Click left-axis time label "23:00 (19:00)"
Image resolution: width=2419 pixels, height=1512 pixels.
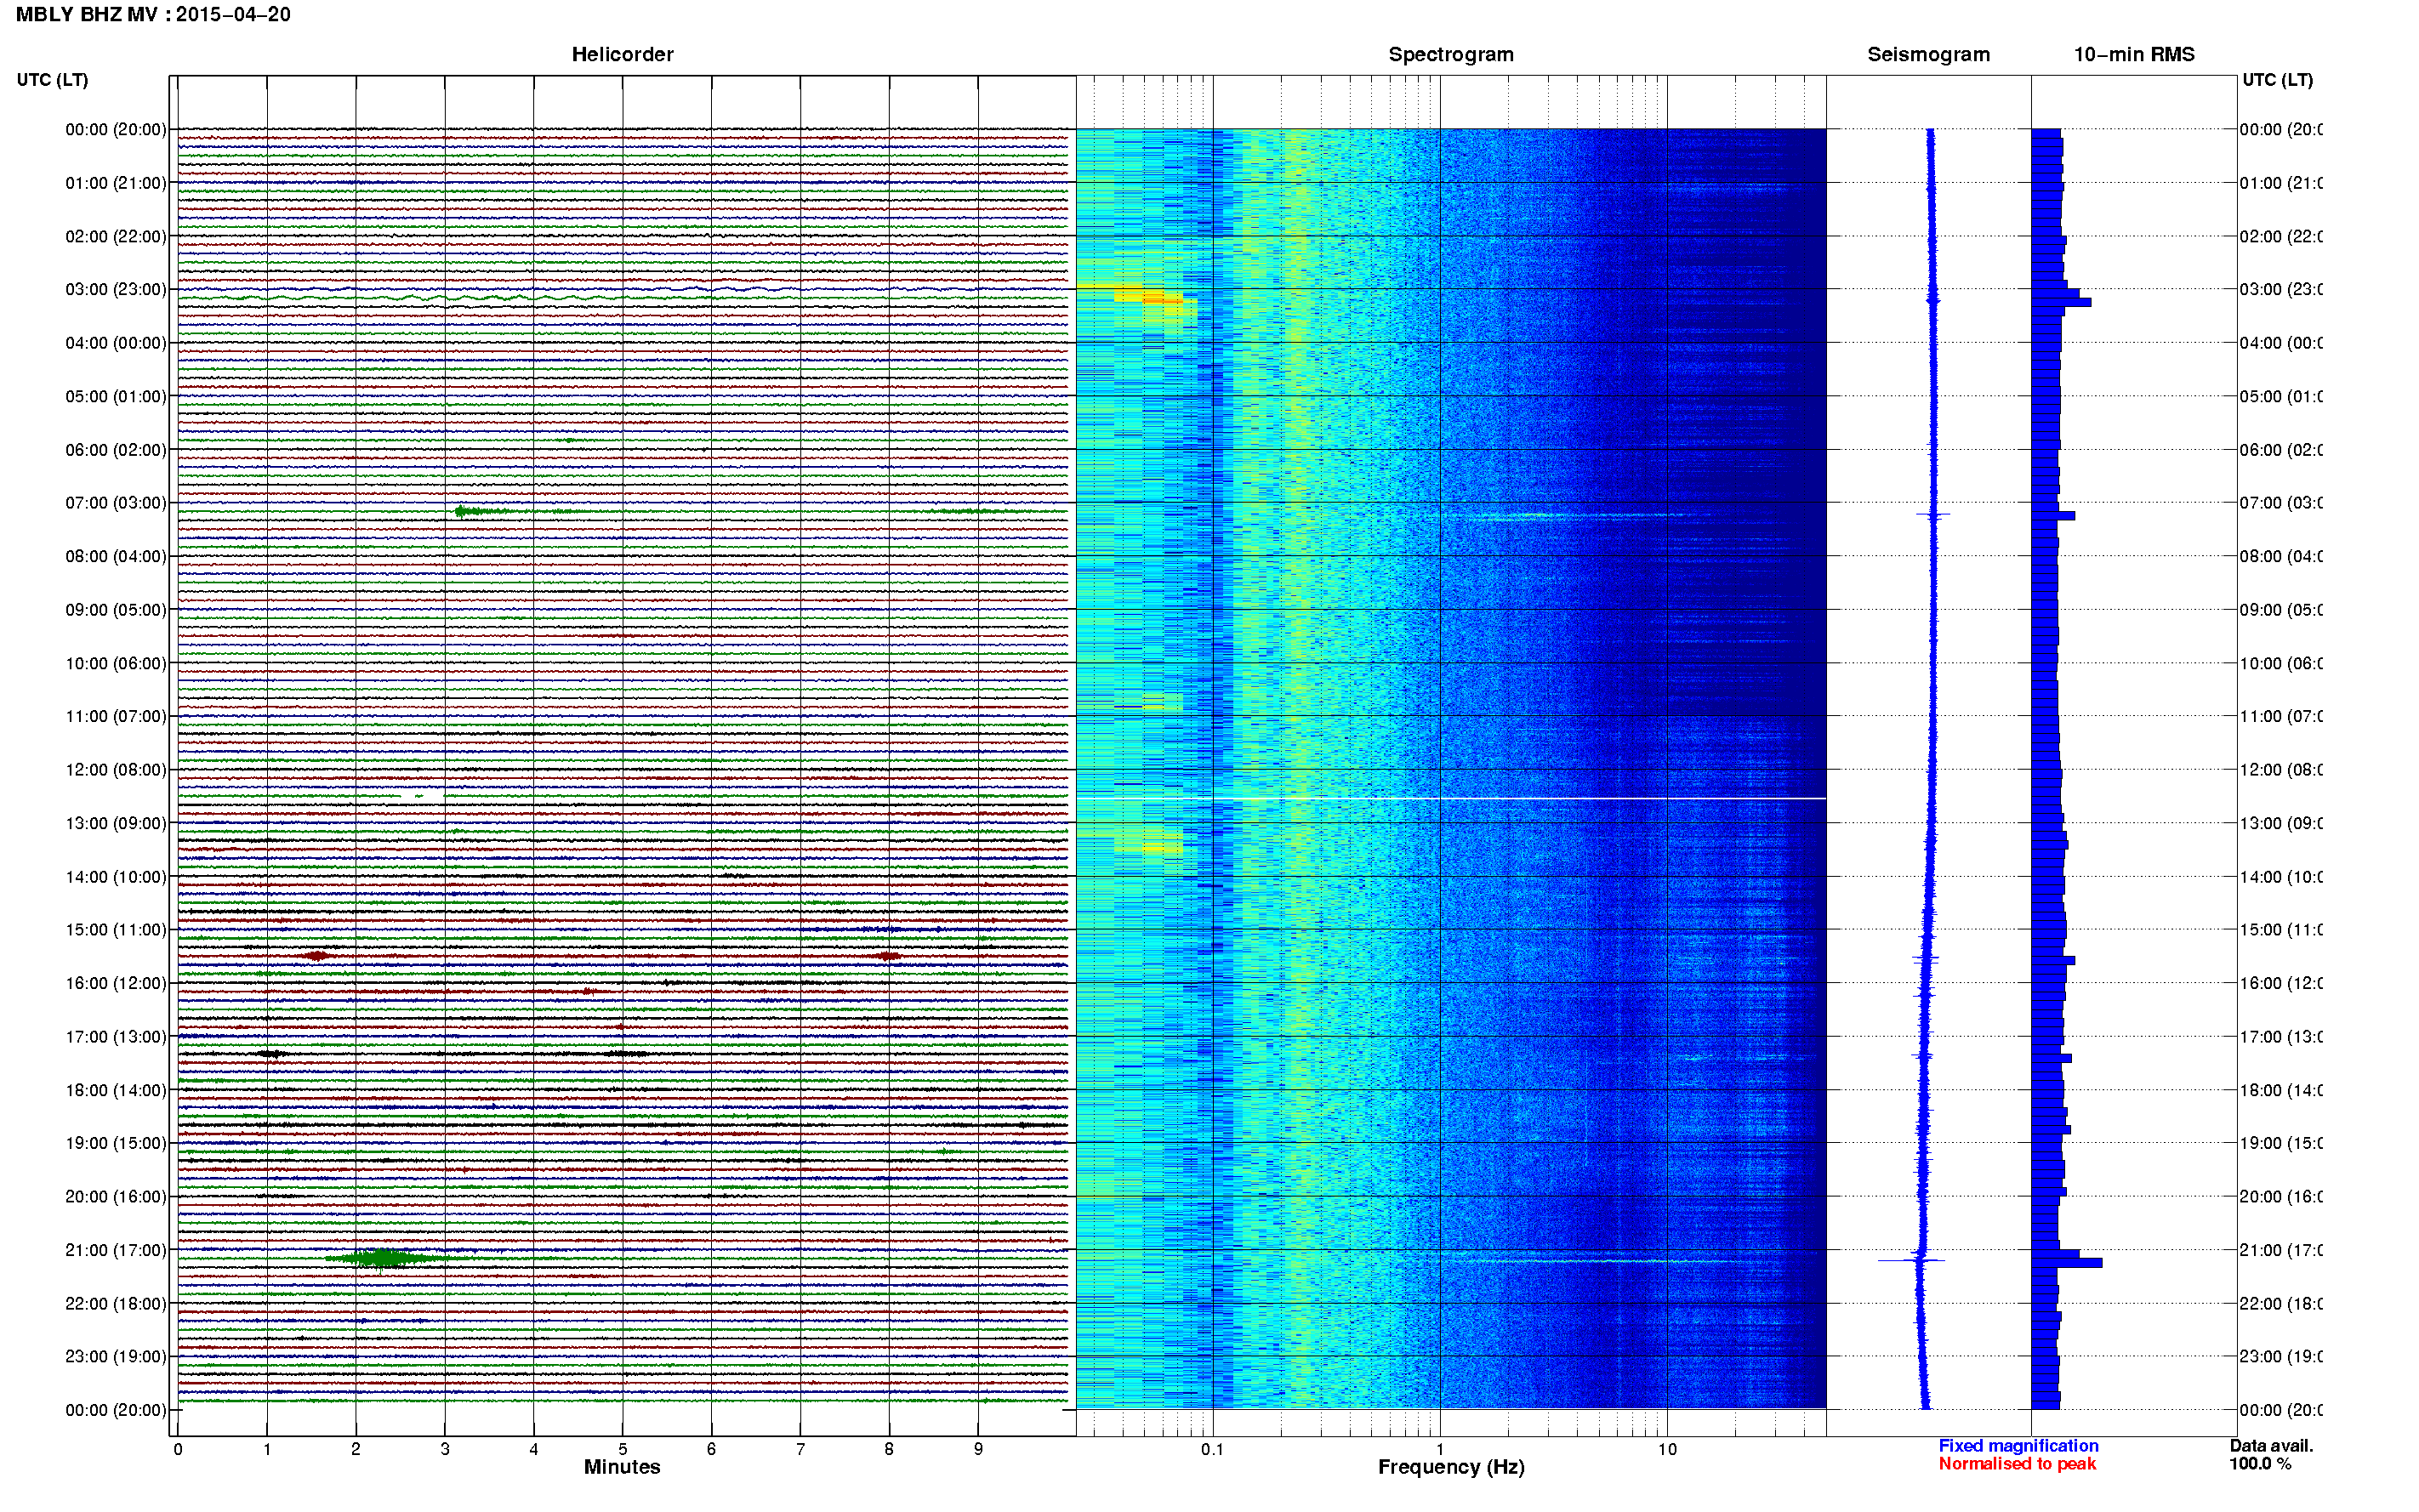pyautogui.click(x=116, y=1357)
